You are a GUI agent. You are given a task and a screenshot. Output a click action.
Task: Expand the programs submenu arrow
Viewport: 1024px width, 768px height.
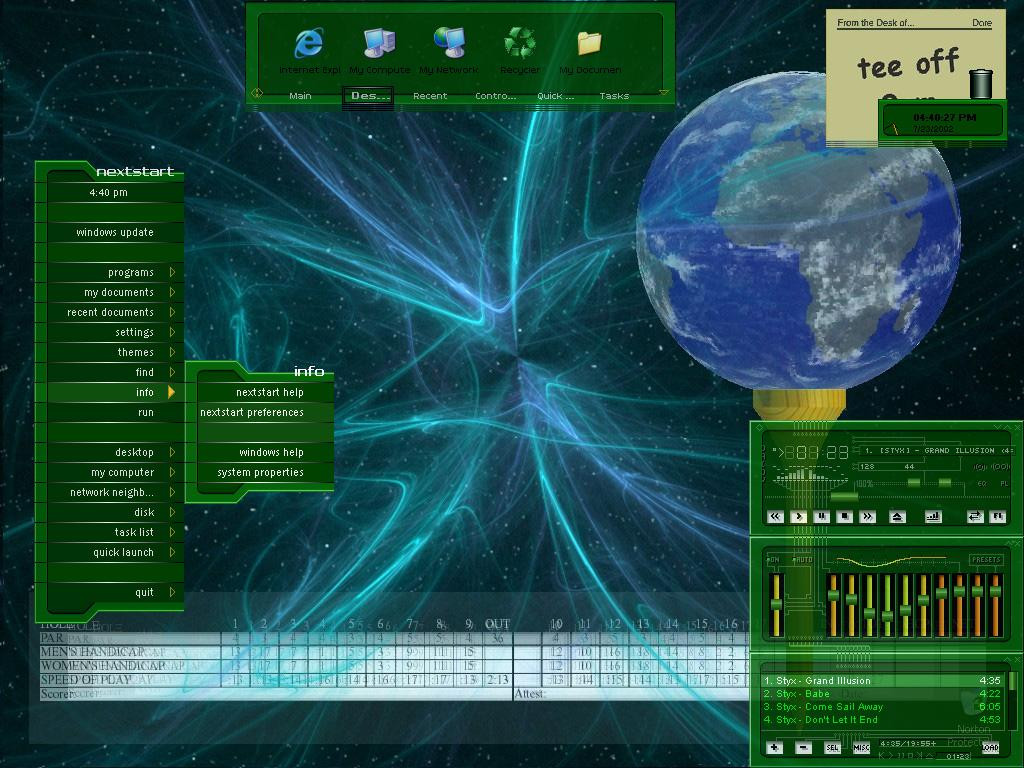click(172, 272)
